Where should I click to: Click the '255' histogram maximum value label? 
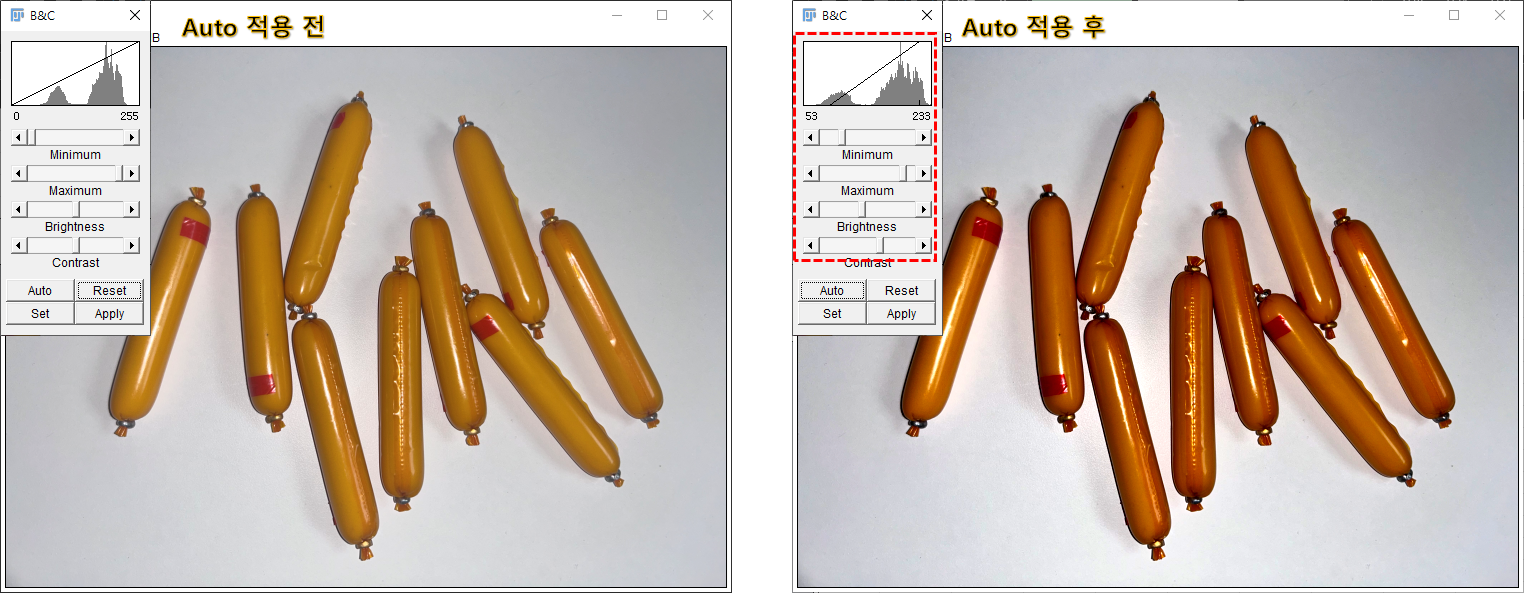coord(129,116)
